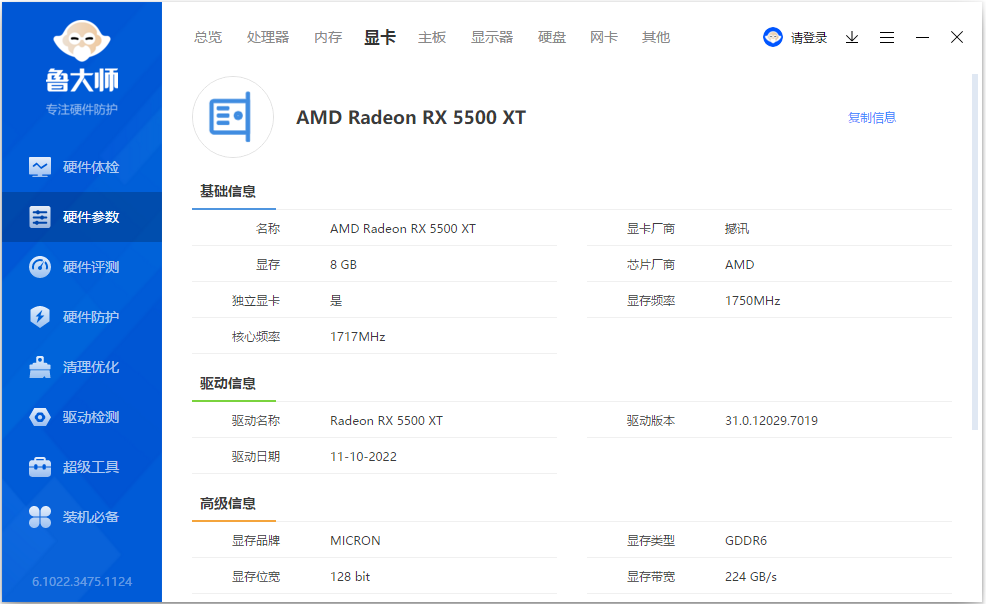Viewport: 987px width, 608px height.
Task: Click the 驱动版本 field label
Action: [651, 421]
